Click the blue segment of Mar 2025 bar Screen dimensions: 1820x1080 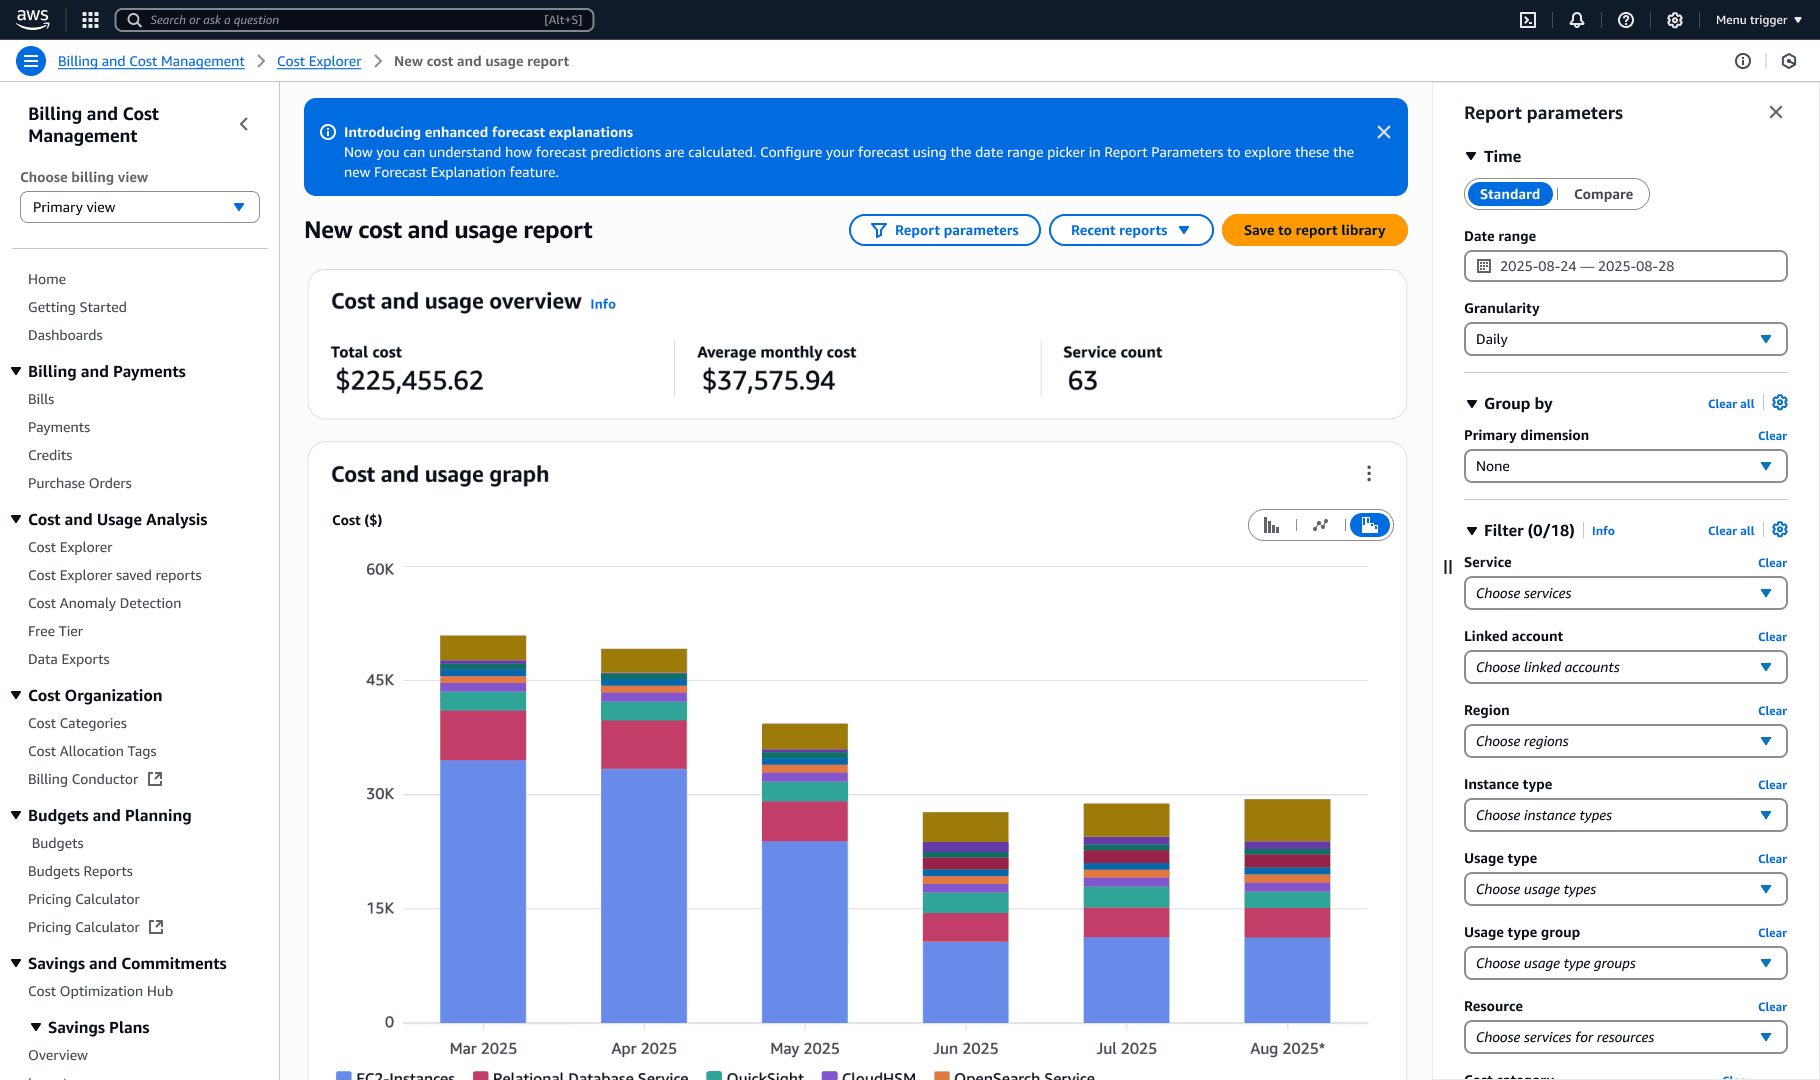click(483, 890)
